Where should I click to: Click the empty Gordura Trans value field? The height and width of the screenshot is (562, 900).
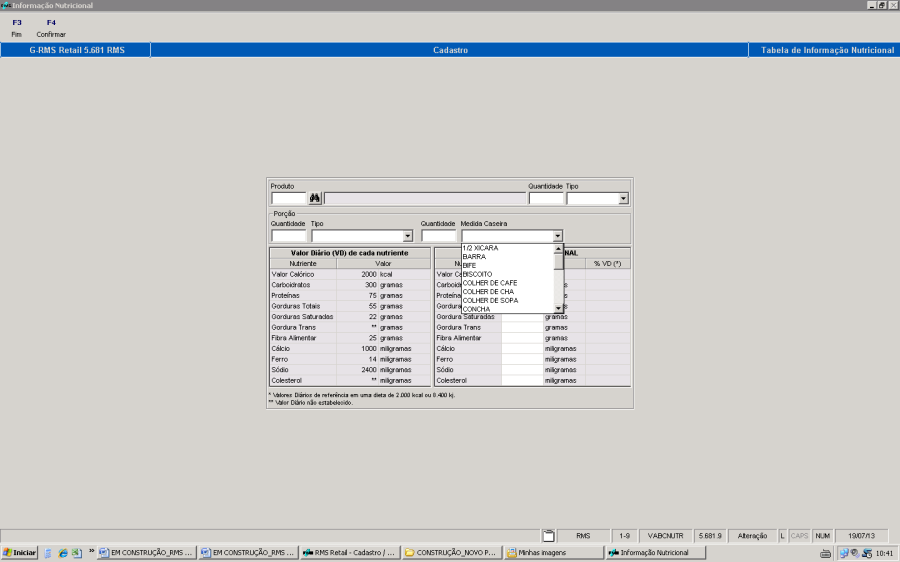tap(522, 327)
